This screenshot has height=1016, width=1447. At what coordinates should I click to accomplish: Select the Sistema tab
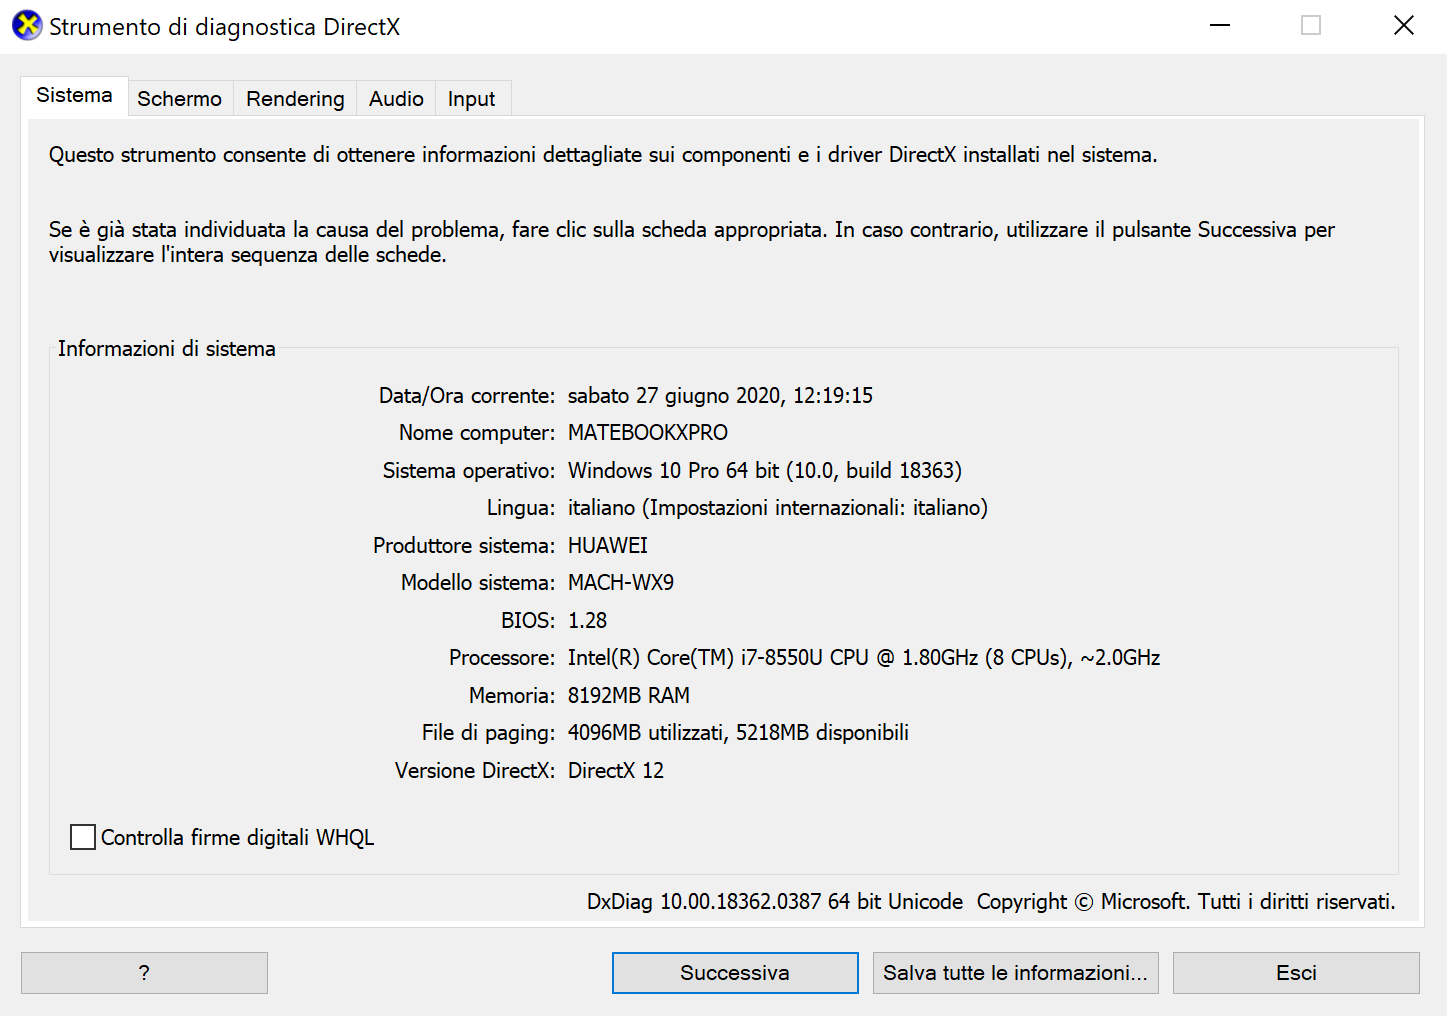point(74,96)
